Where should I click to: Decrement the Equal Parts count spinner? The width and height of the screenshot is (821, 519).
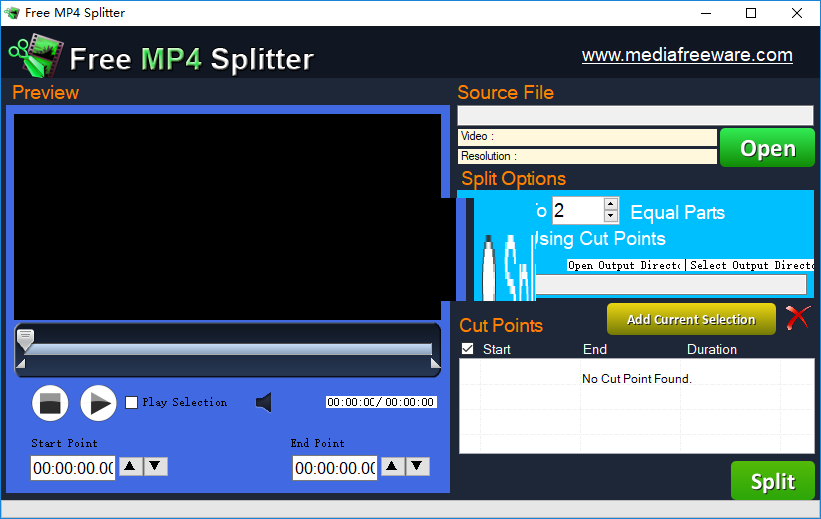tap(611, 216)
